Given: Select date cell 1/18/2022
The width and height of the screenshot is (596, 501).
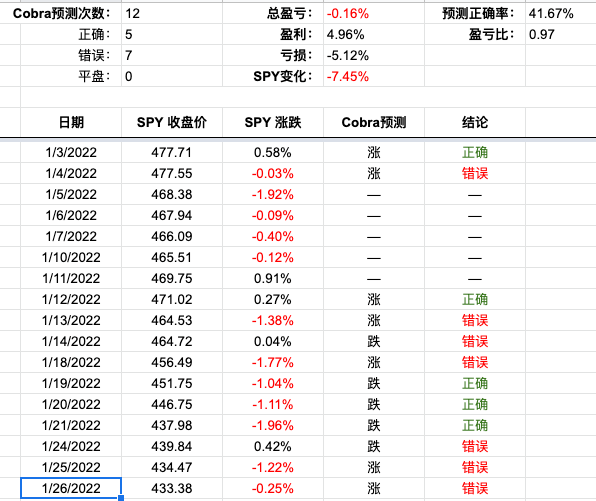Looking at the screenshot, I should [x=71, y=362].
